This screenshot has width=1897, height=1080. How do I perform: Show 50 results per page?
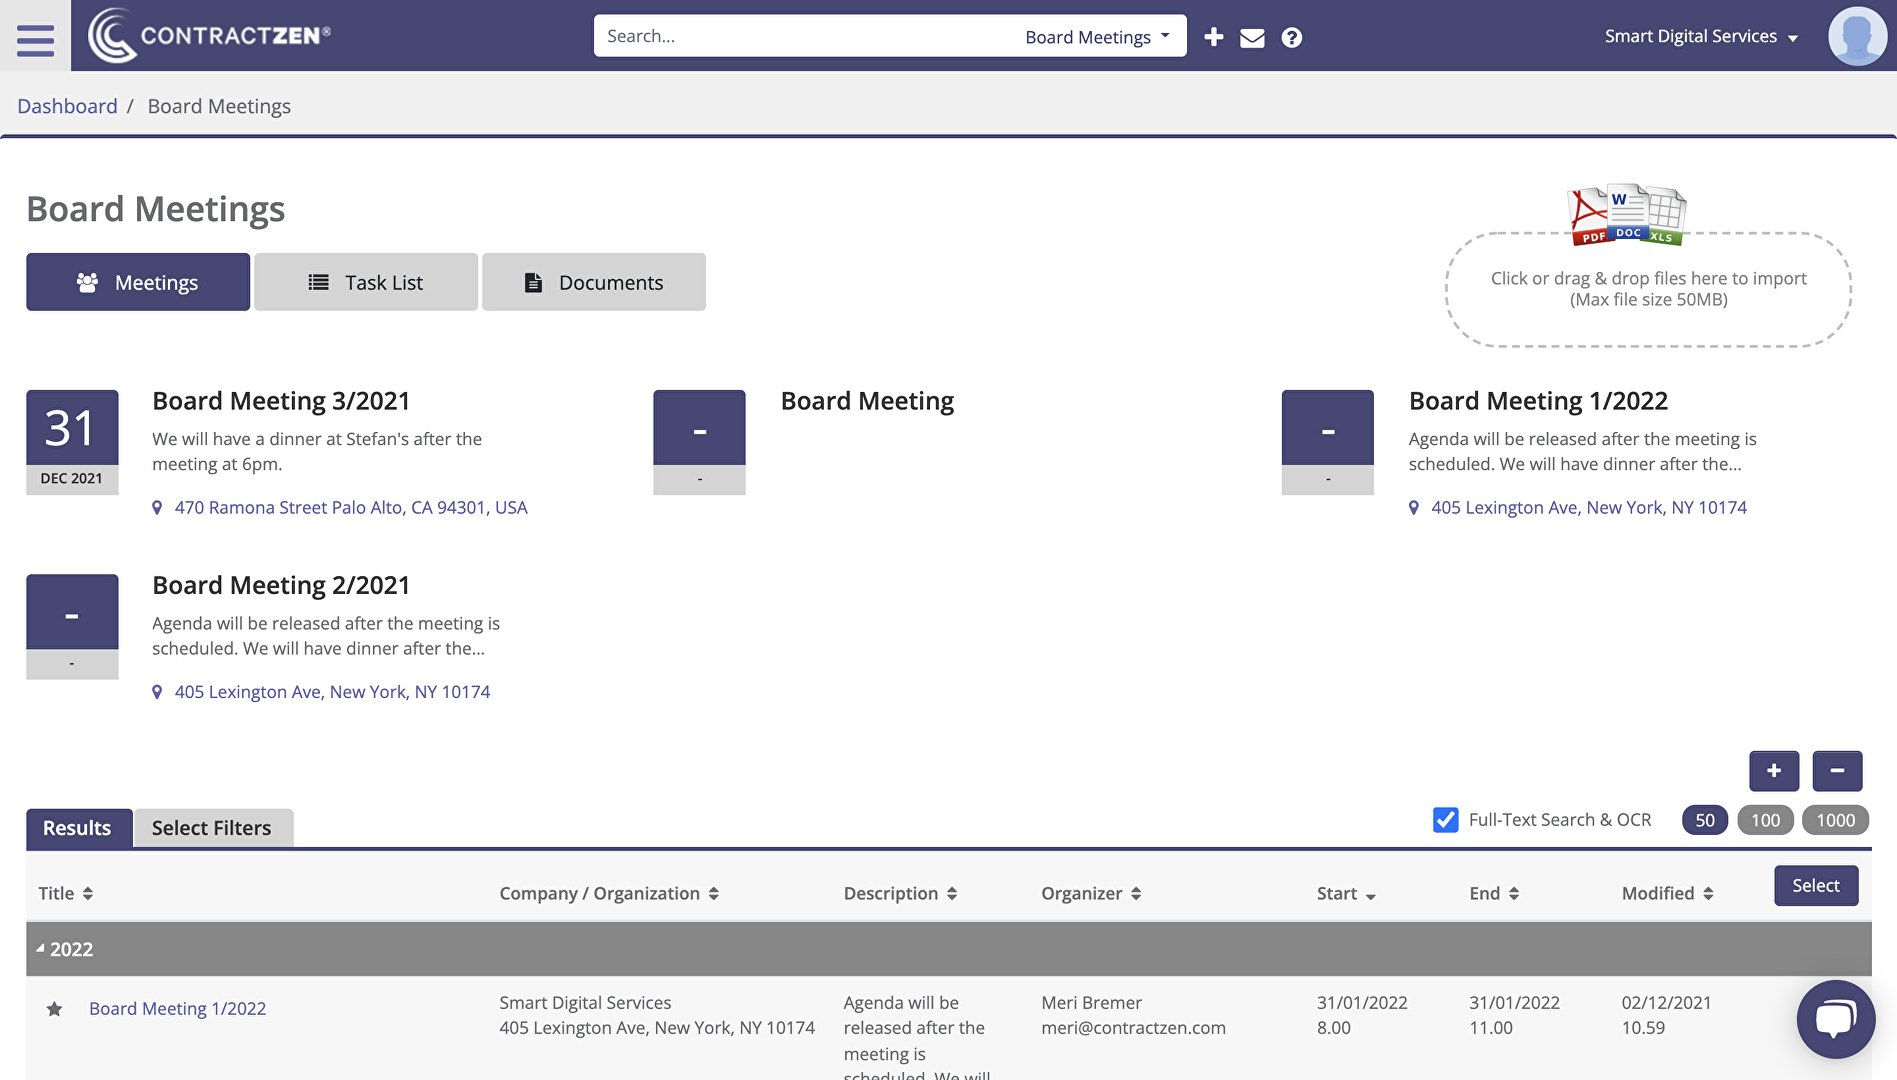(1705, 820)
